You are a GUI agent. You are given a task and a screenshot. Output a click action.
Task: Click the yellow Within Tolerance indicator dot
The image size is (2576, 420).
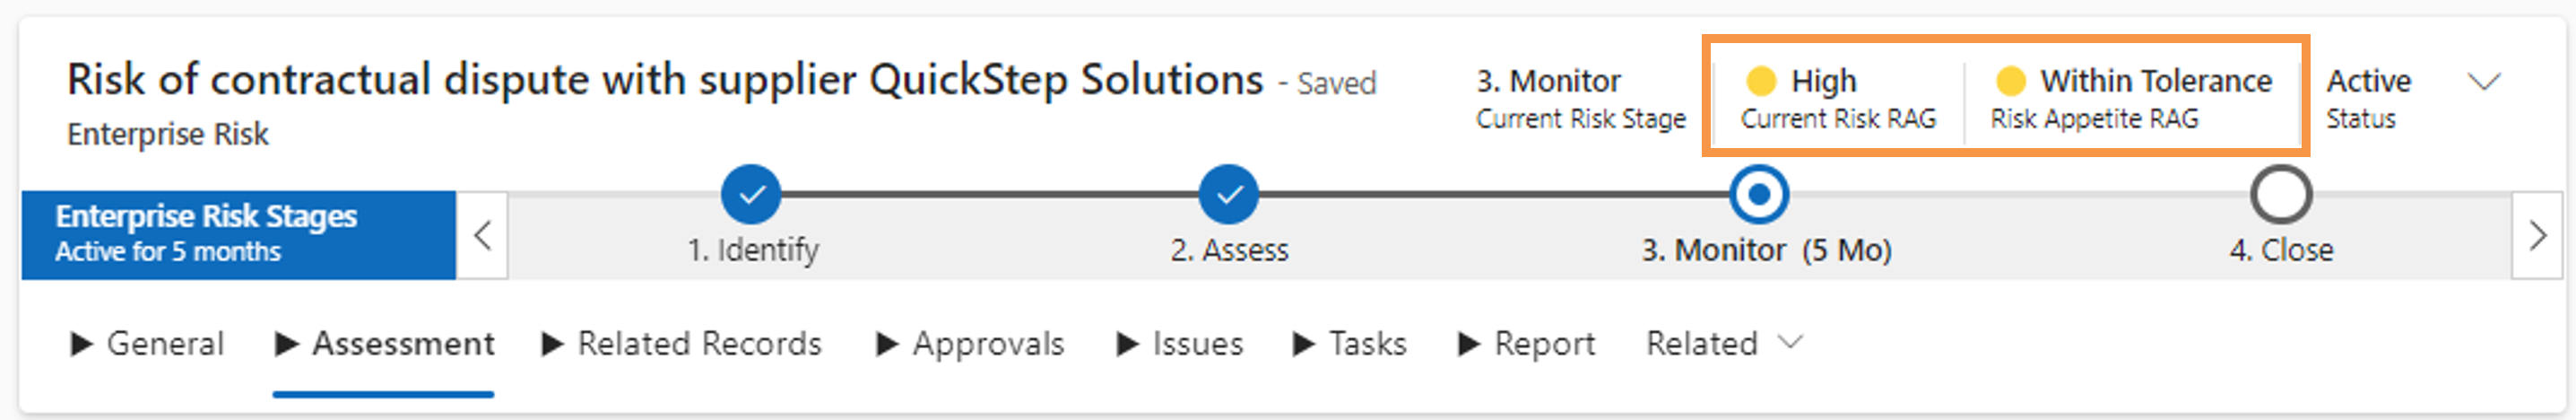click(2010, 80)
